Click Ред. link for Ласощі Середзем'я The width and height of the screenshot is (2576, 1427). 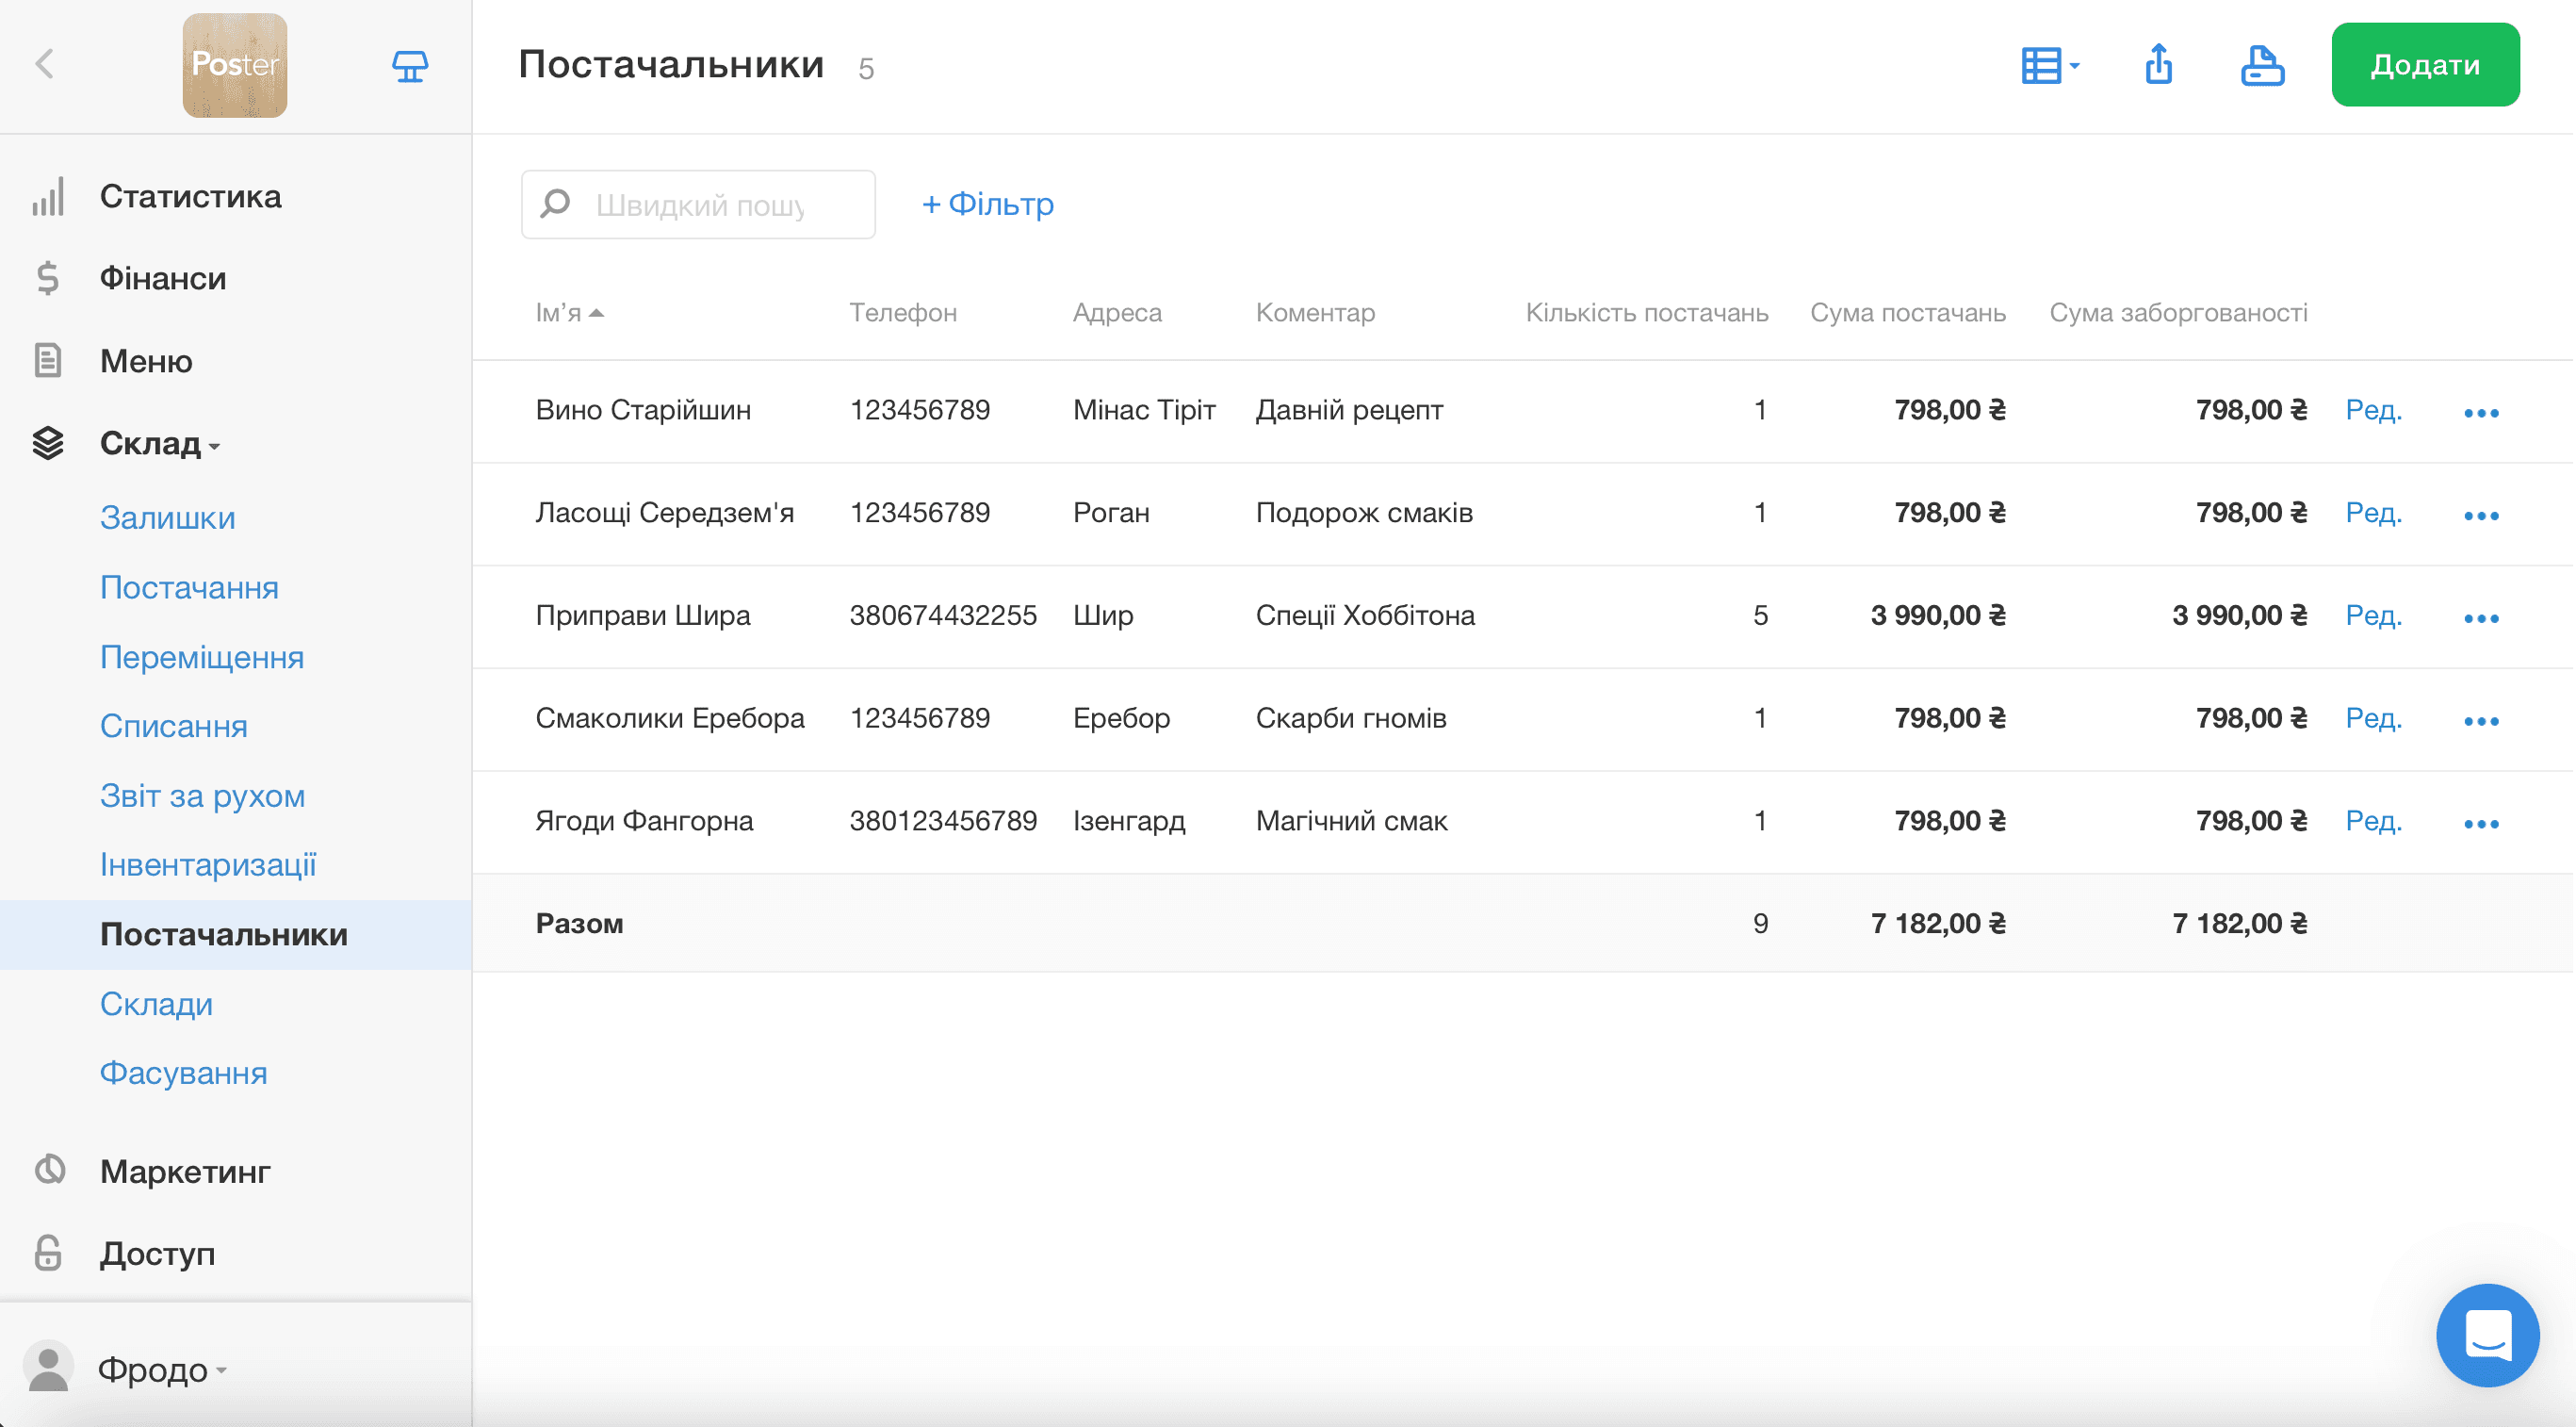point(2373,512)
